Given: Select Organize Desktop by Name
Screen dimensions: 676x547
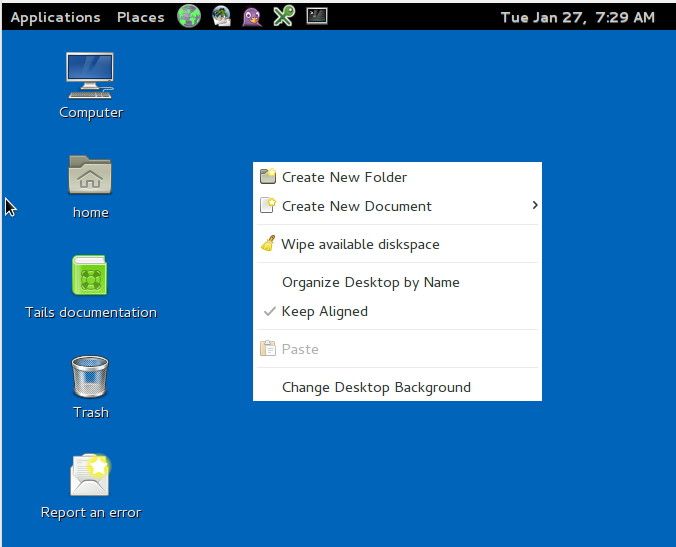Looking at the screenshot, I should pyautogui.click(x=397, y=282).
